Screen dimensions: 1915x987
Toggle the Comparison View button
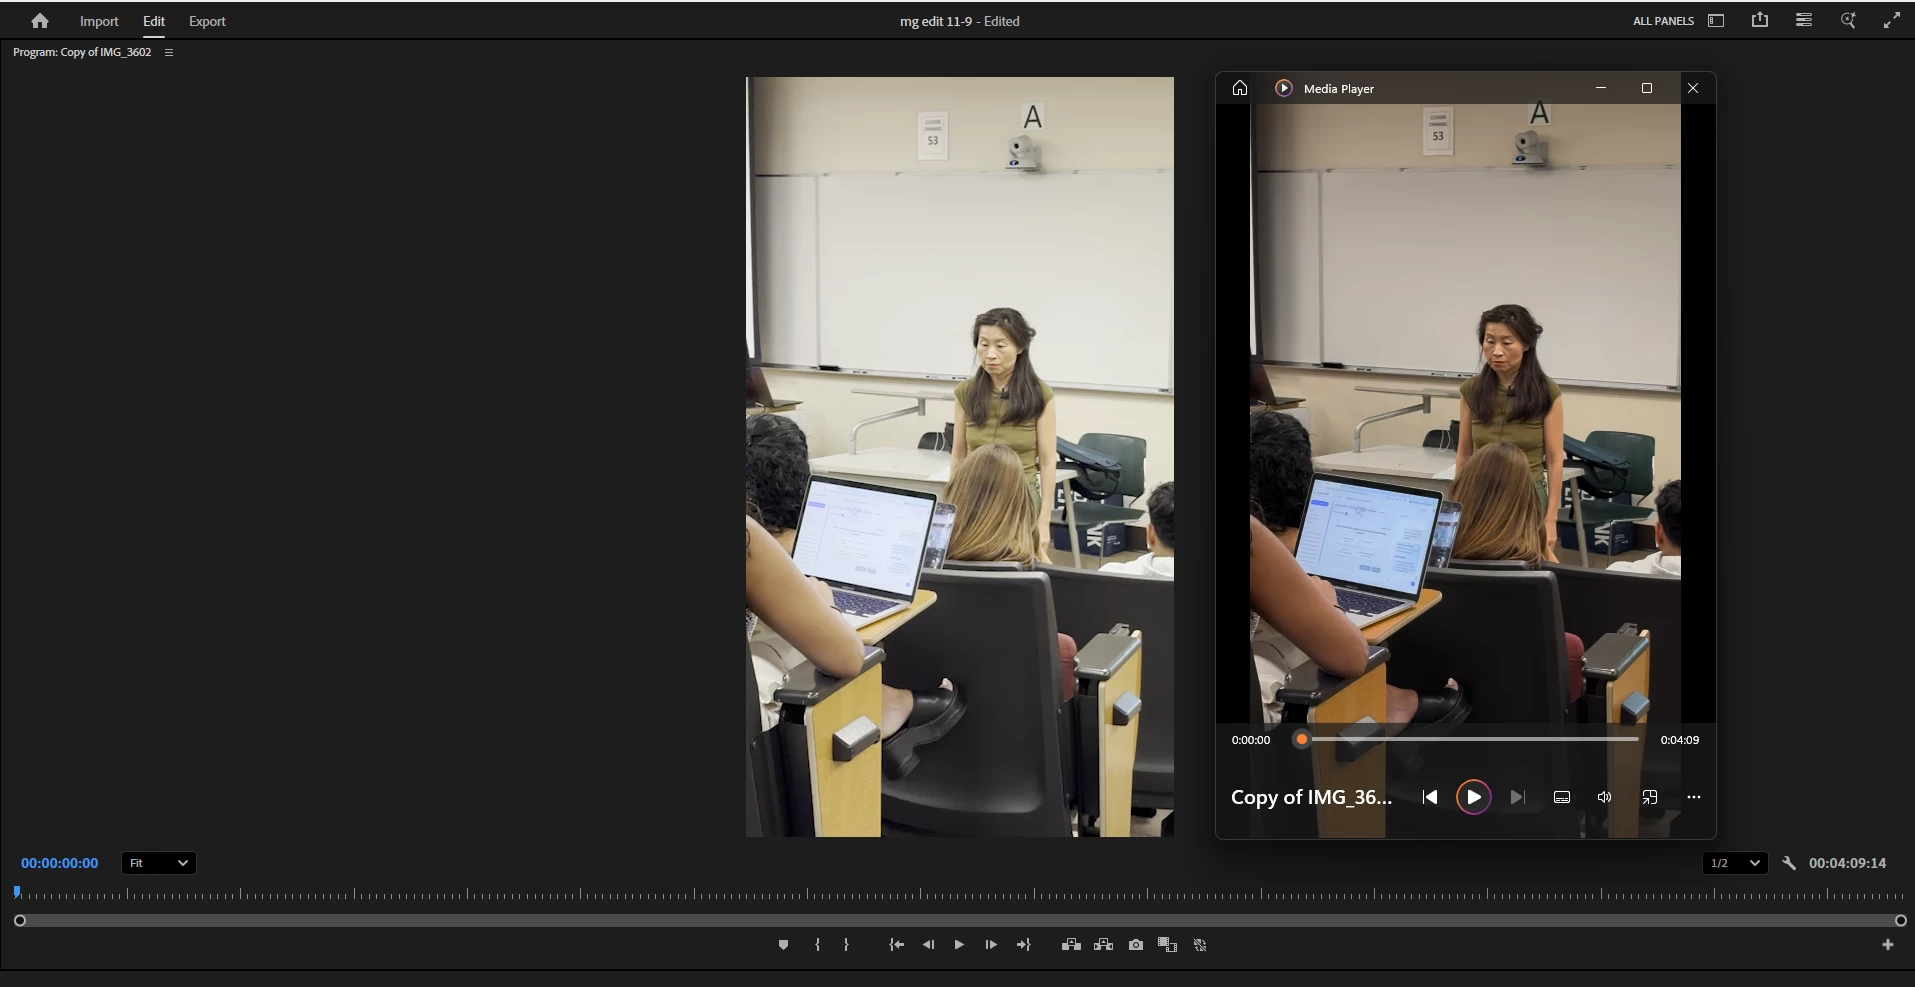point(1167,945)
